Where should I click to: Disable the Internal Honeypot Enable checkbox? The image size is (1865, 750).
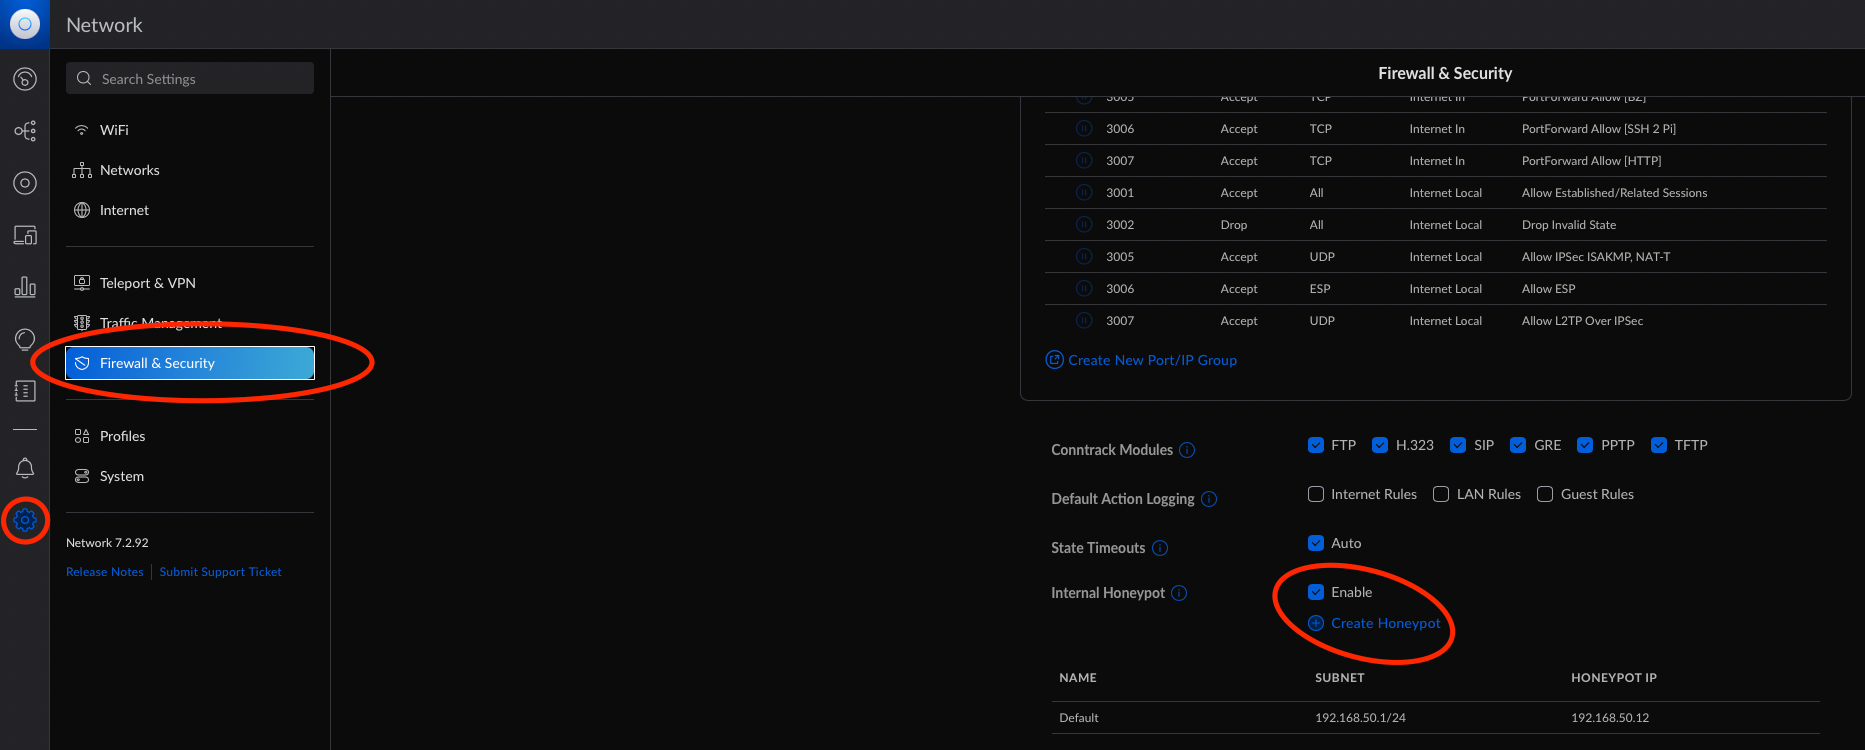tap(1316, 592)
